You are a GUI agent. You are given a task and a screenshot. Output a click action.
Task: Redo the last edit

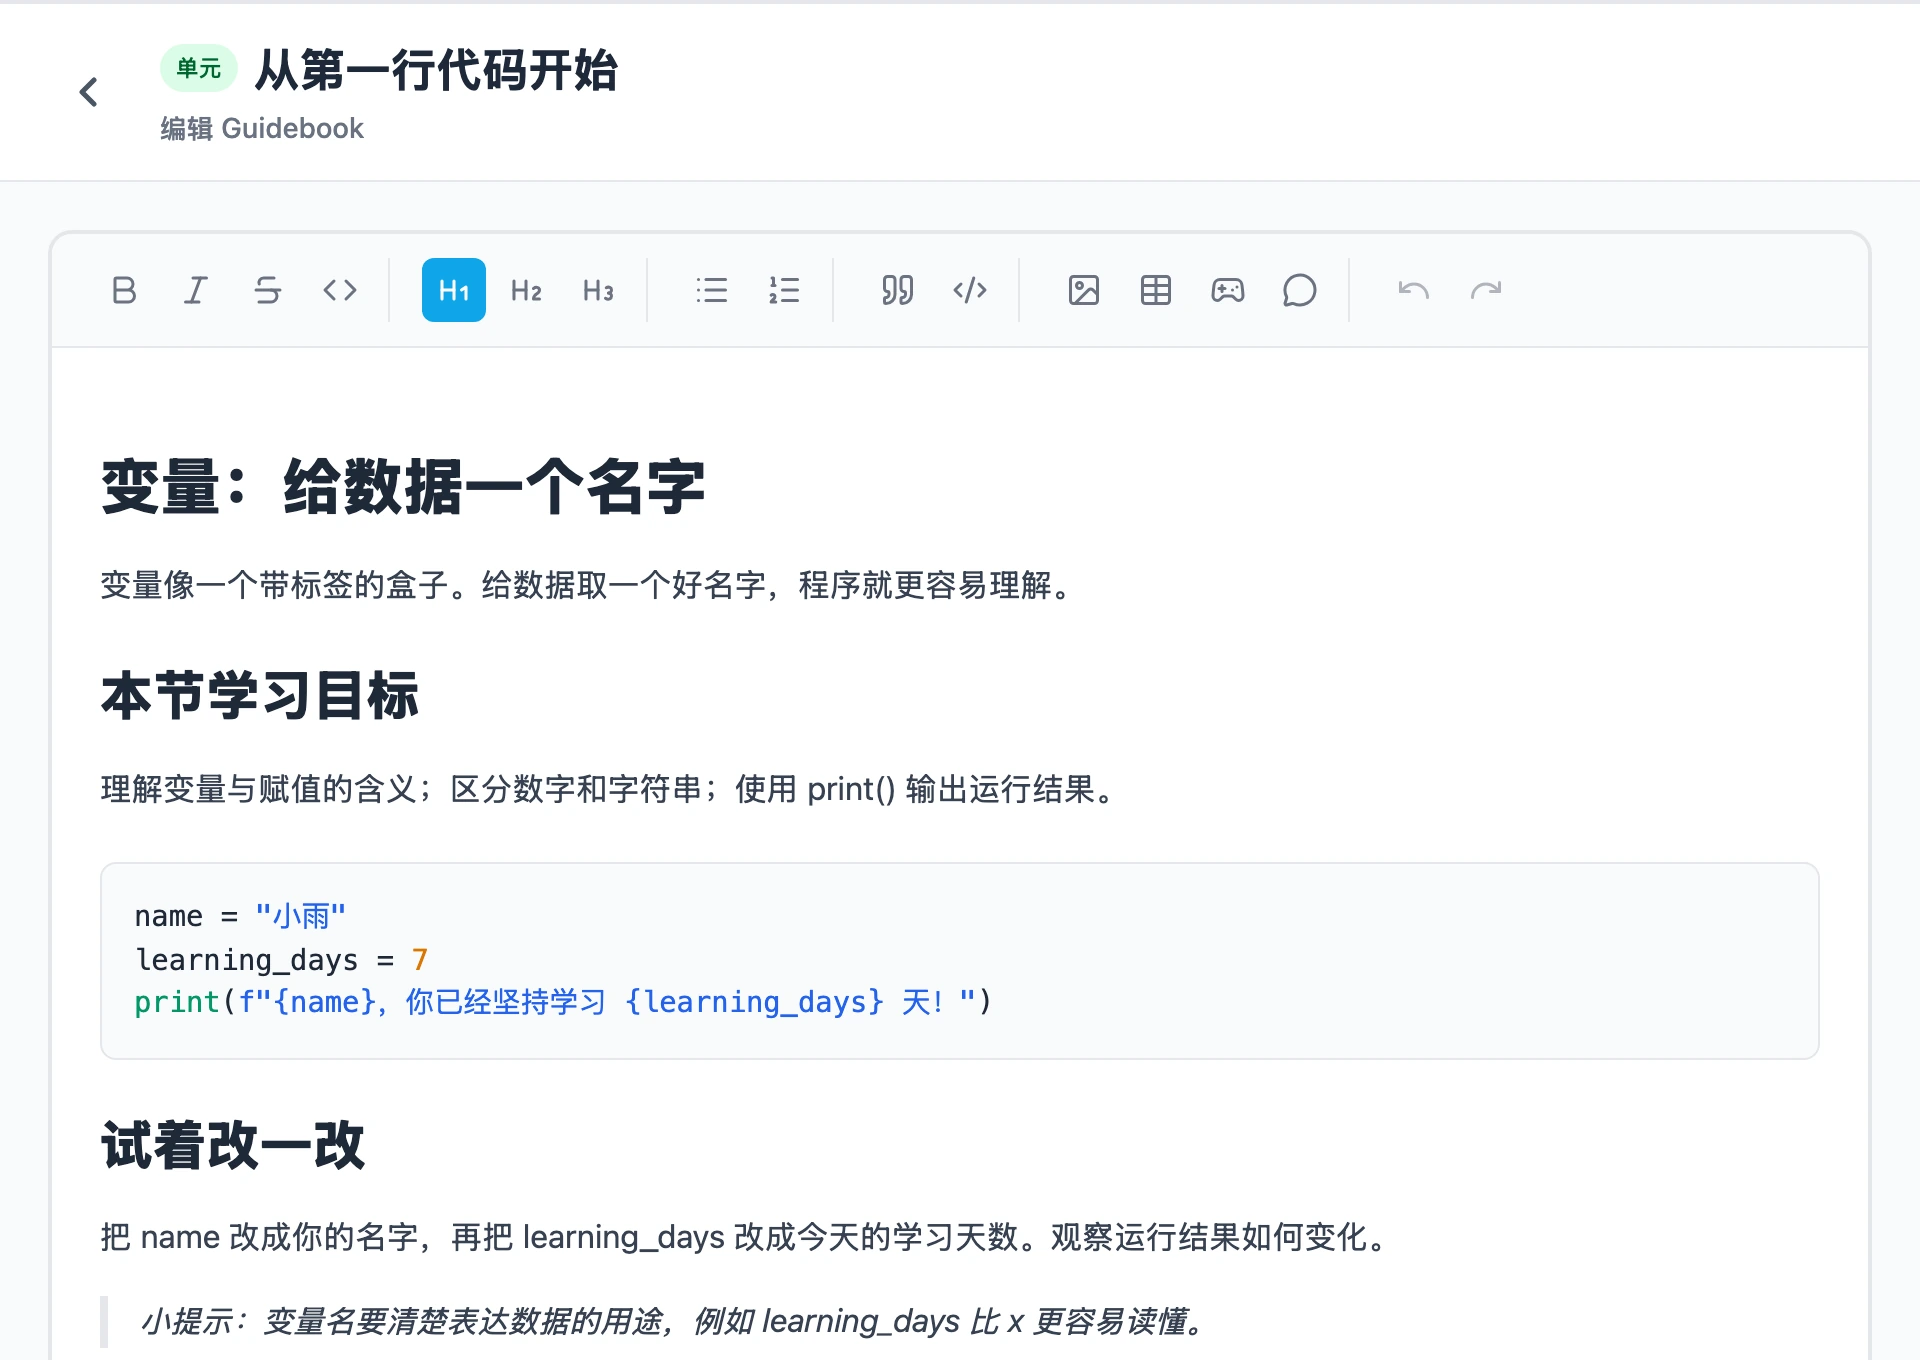[1486, 291]
